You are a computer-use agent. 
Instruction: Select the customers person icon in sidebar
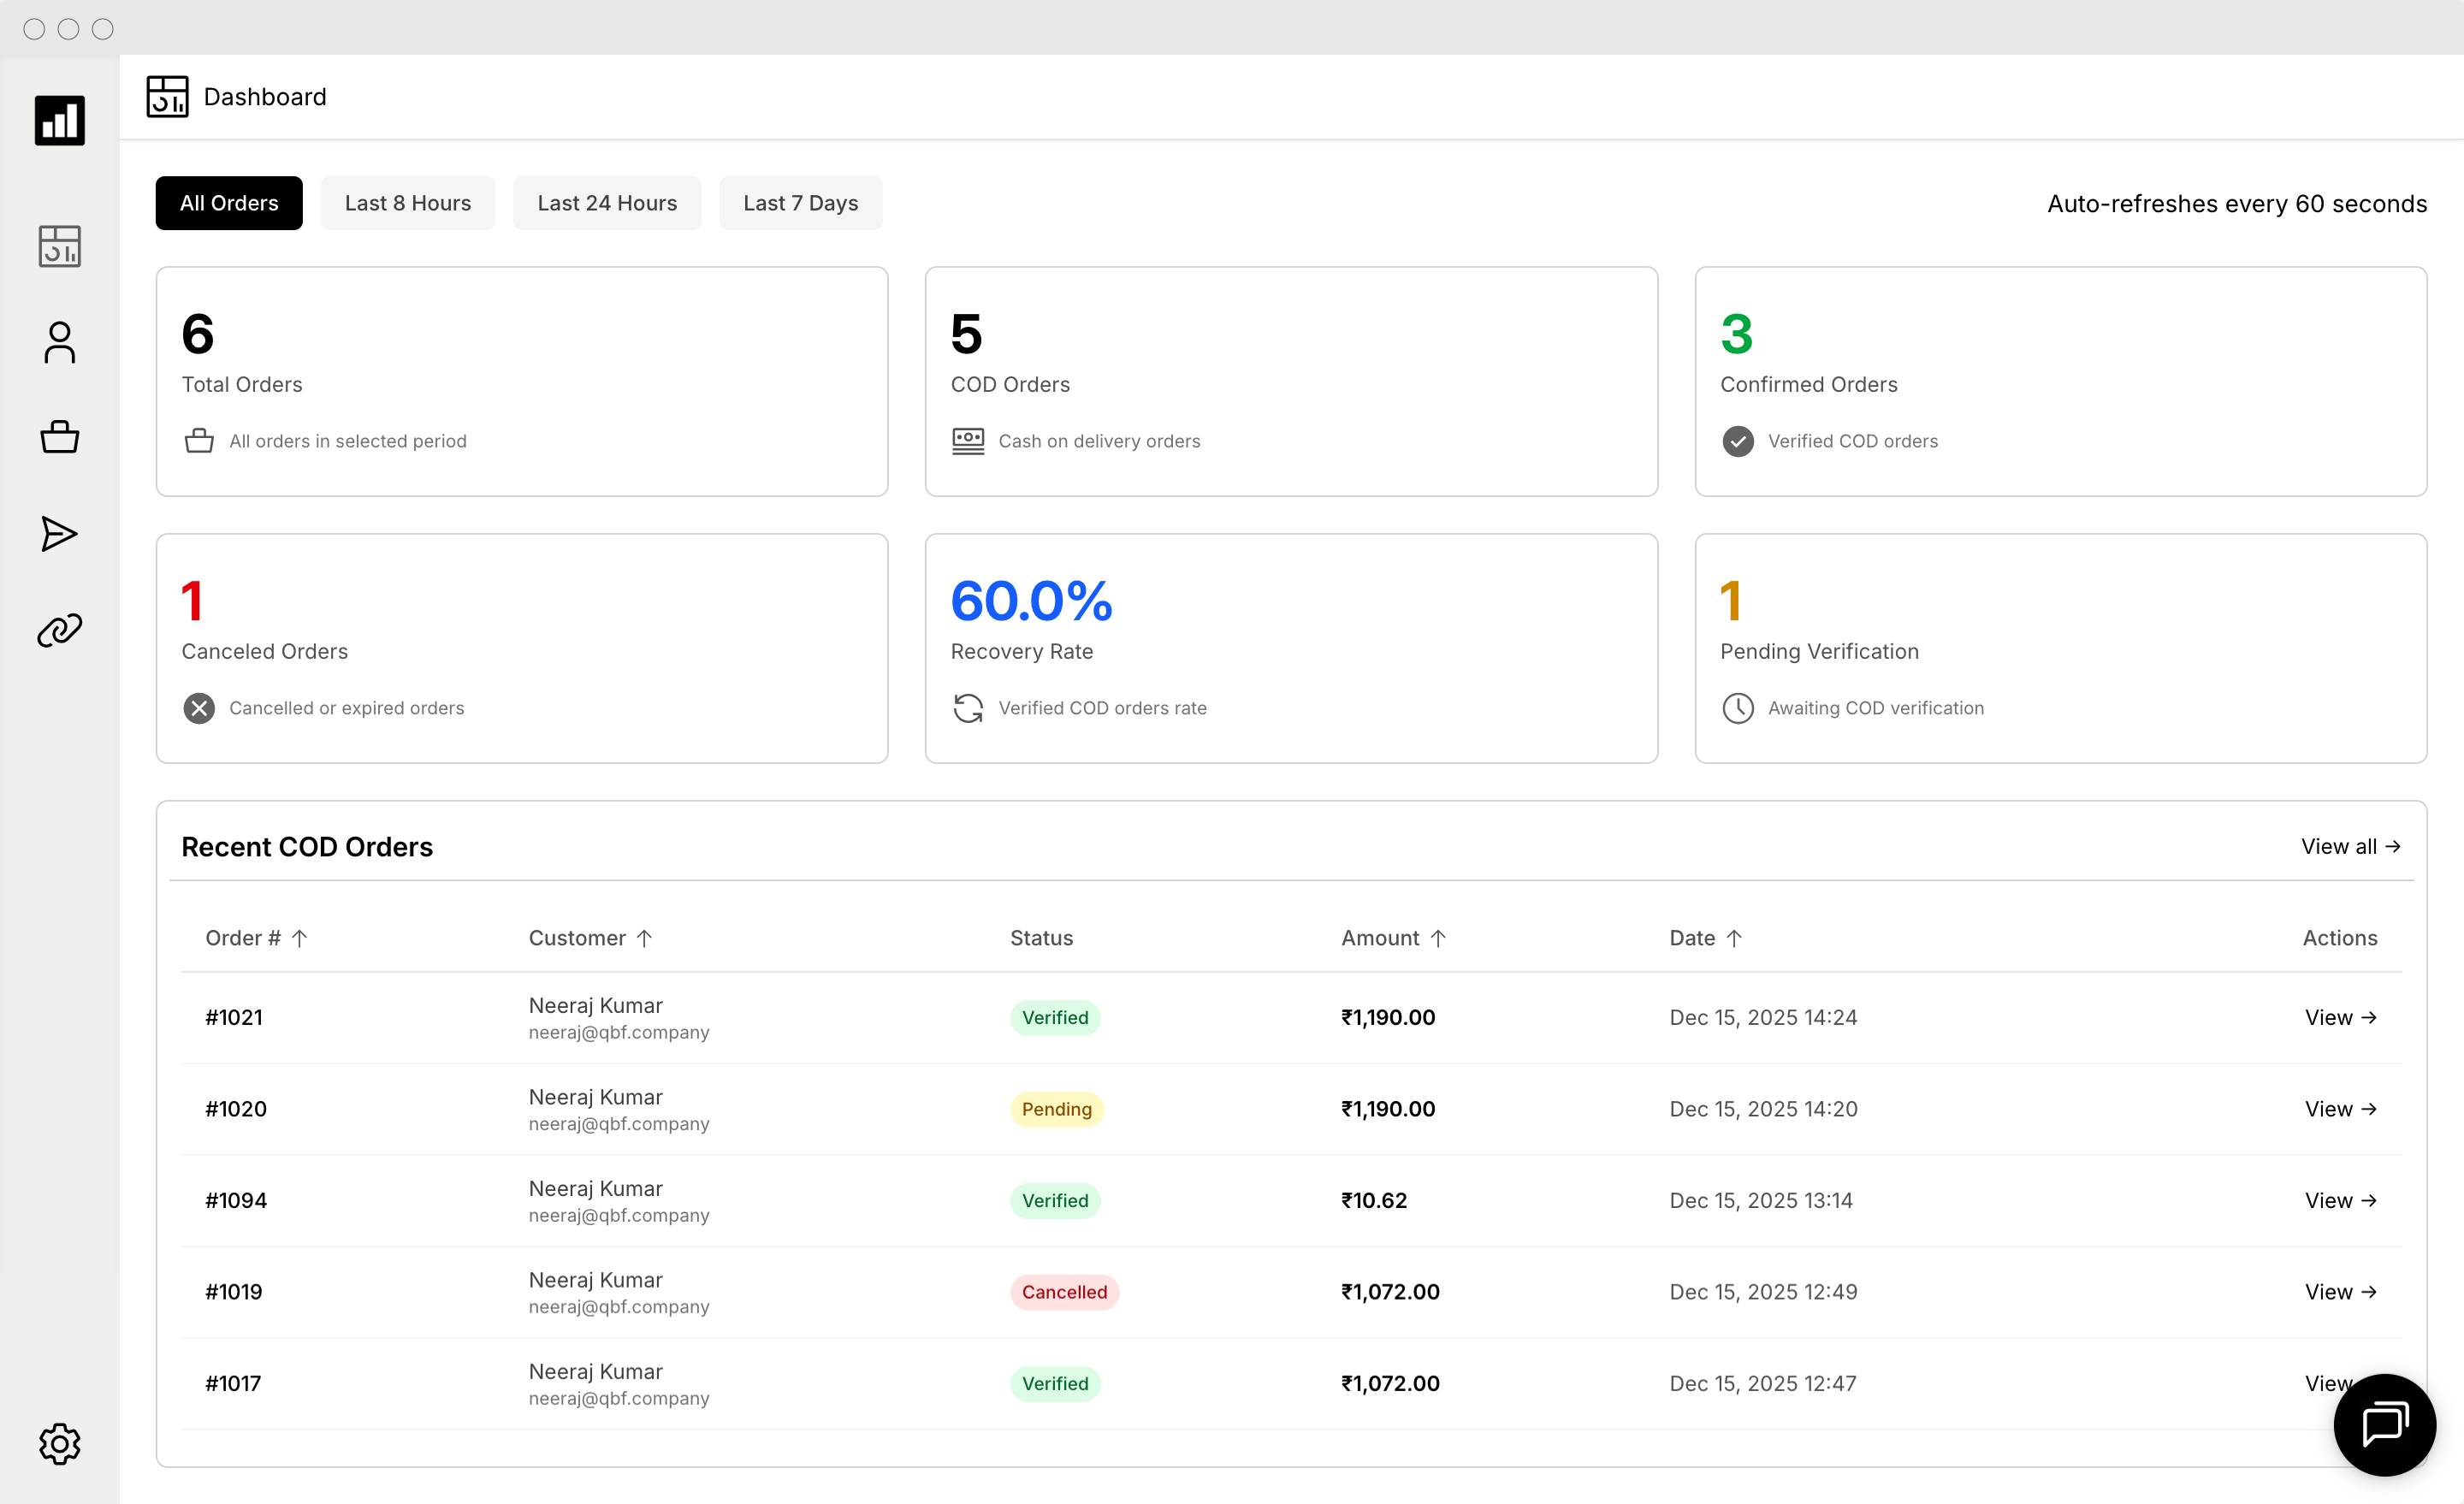pos(59,342)
